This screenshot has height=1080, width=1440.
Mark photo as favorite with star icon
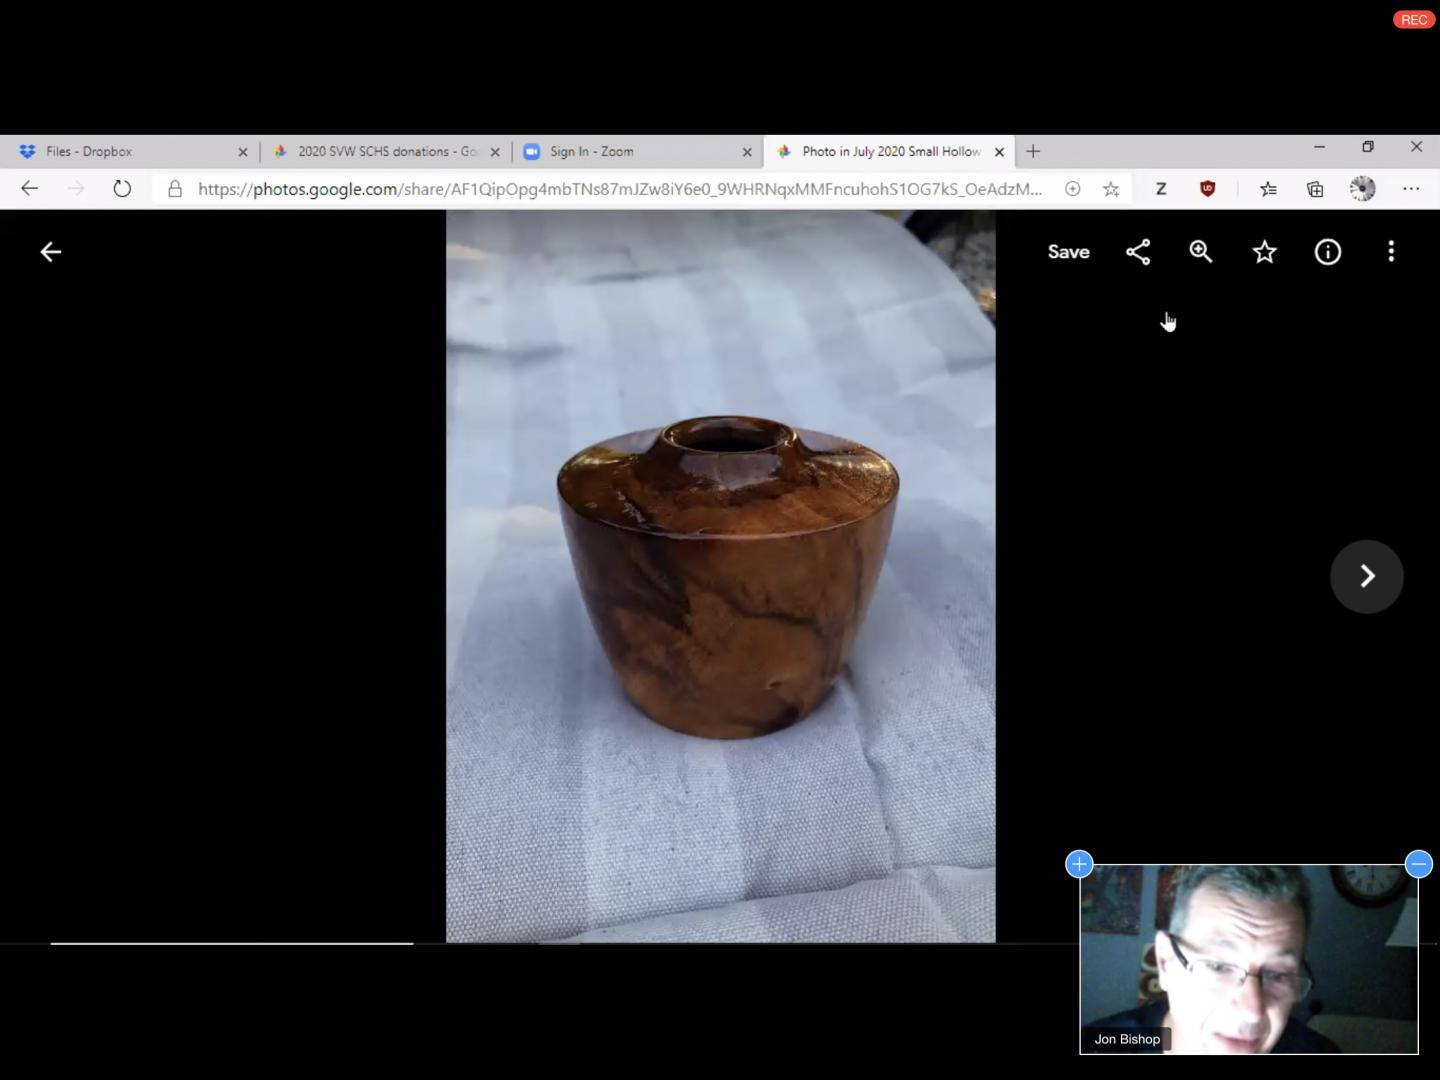click(1265, 252)
